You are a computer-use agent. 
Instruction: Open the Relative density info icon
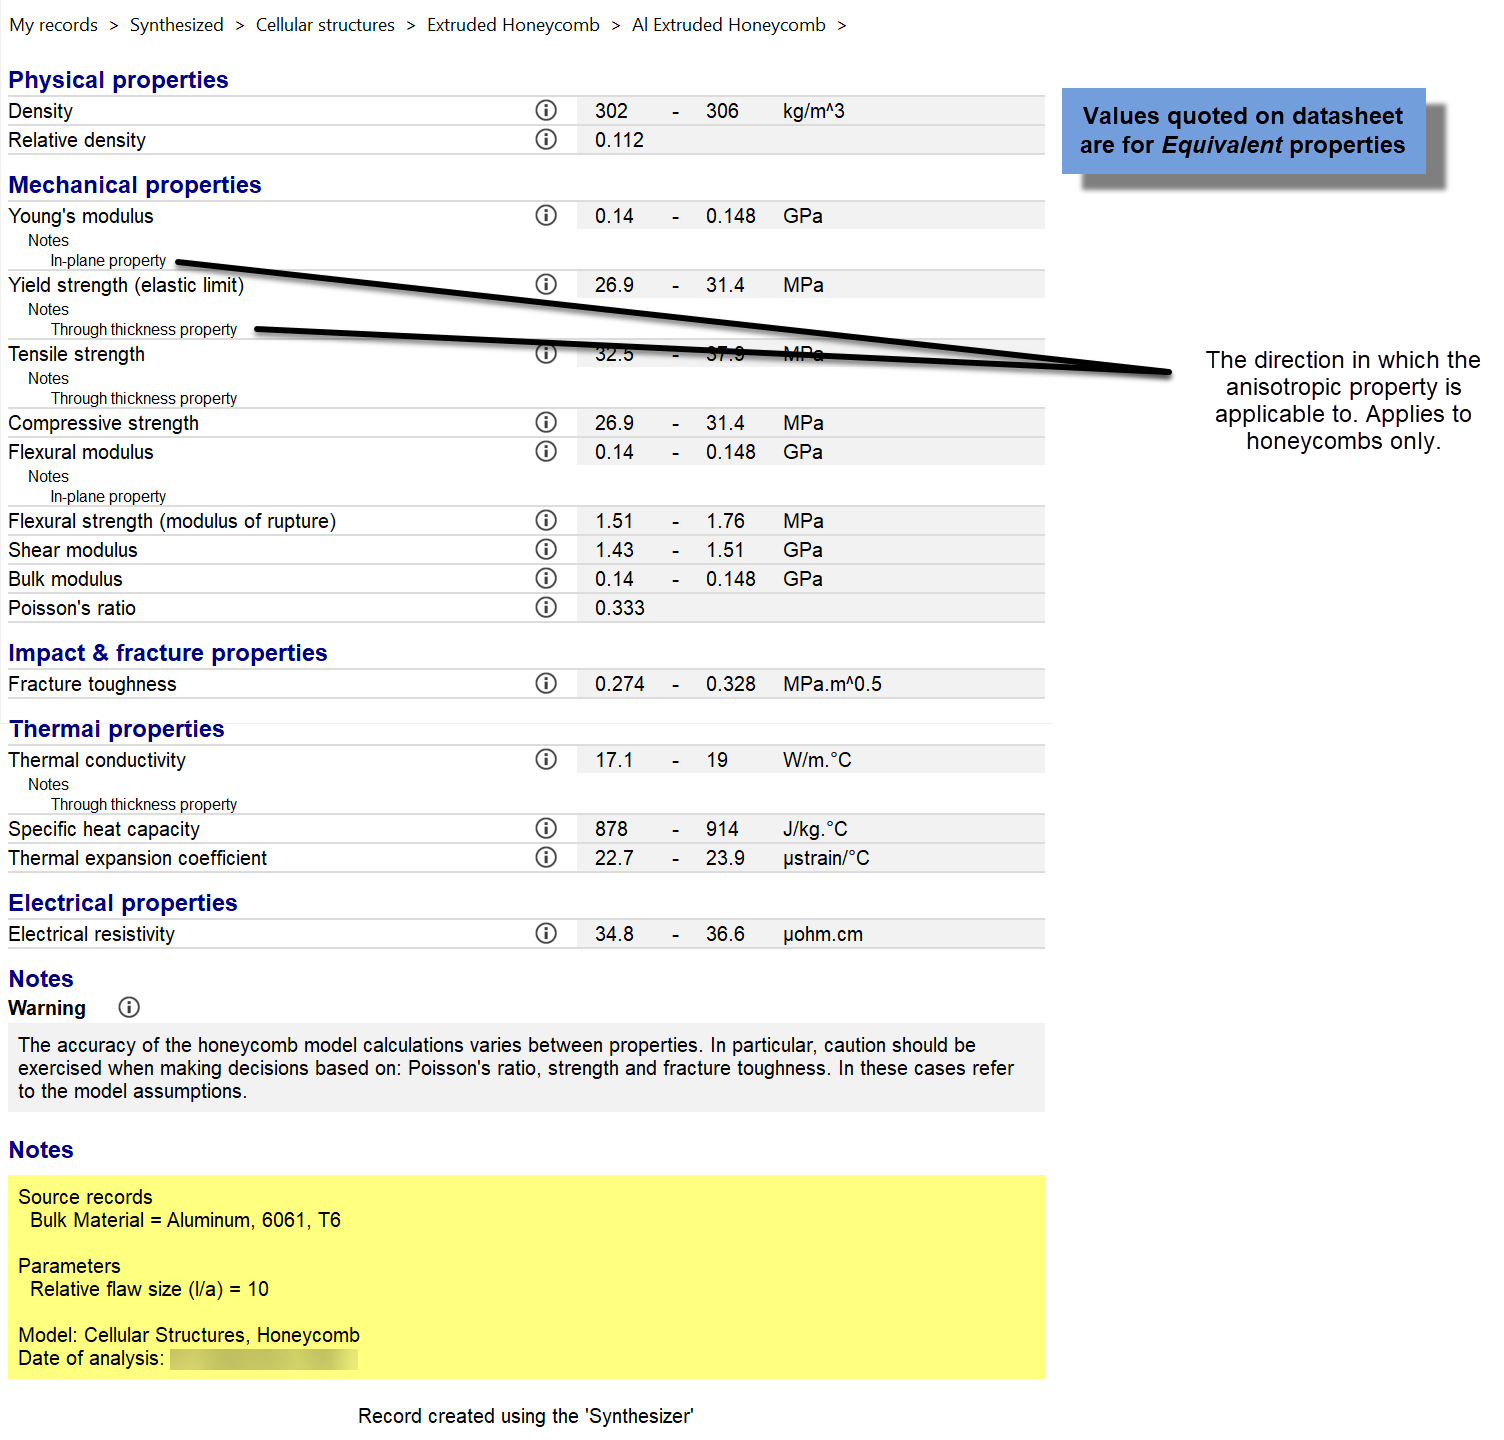point(546,139)
